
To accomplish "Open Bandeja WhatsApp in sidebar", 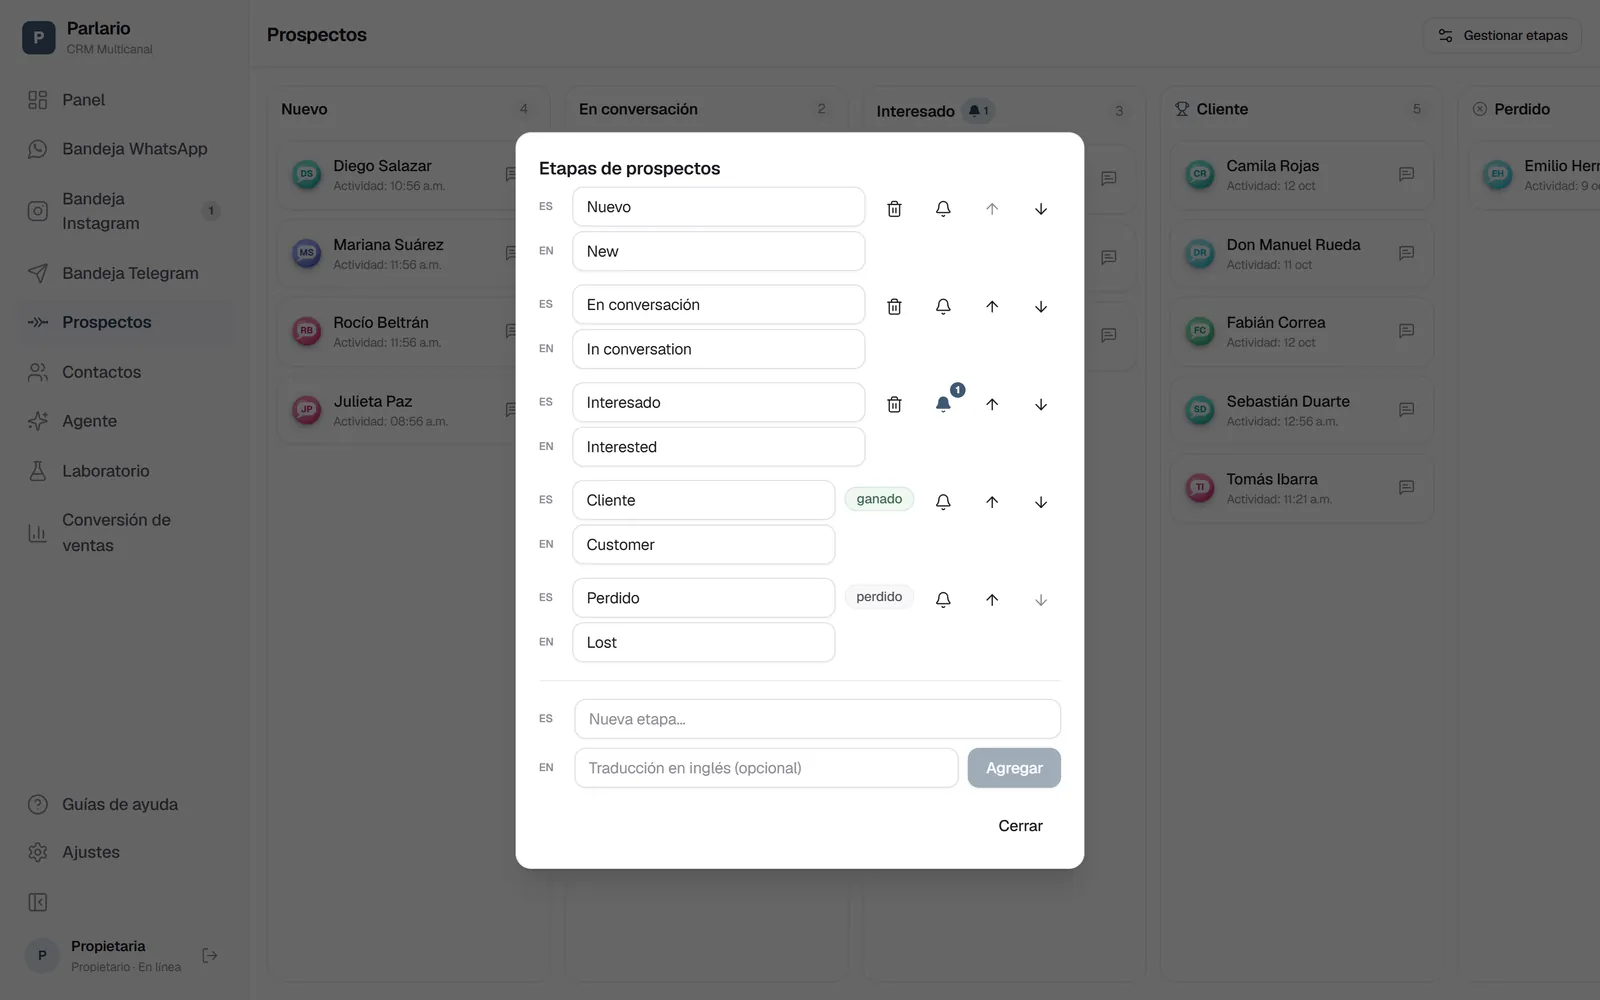I will (124, 149).
